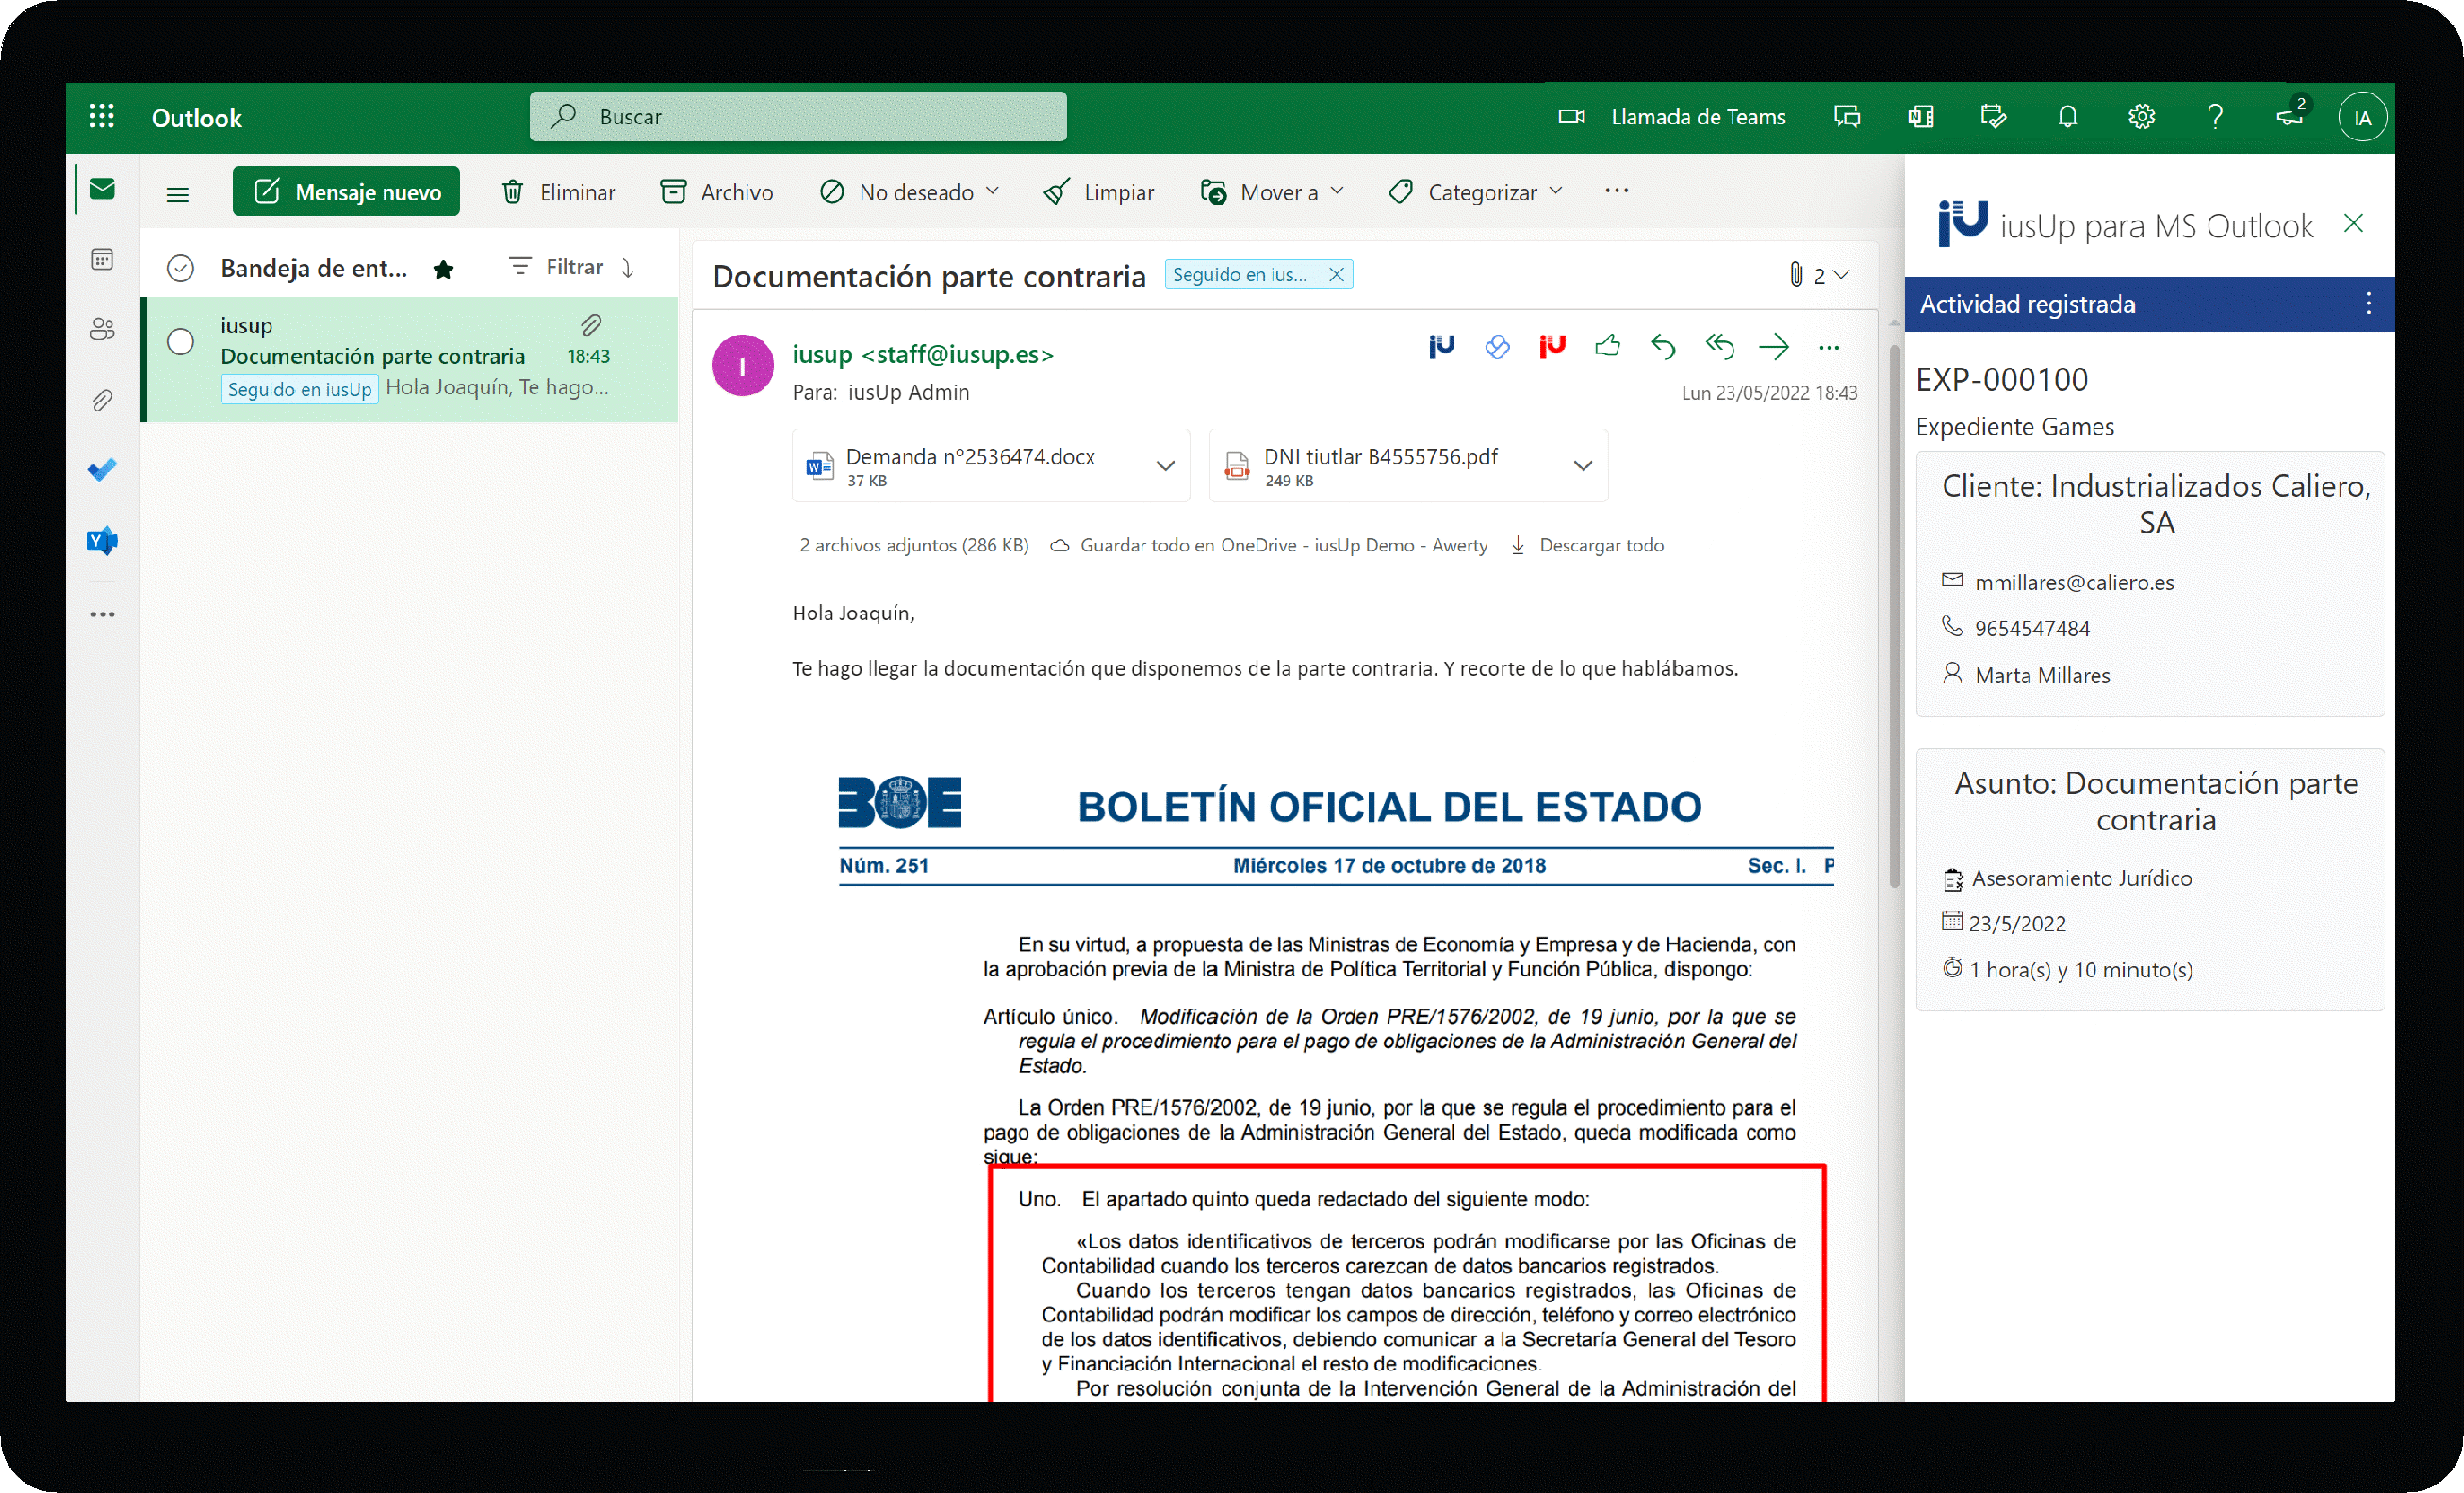
Task: Close the iusUp para MS Outlook panel
Action: [x=2353, y=224]
